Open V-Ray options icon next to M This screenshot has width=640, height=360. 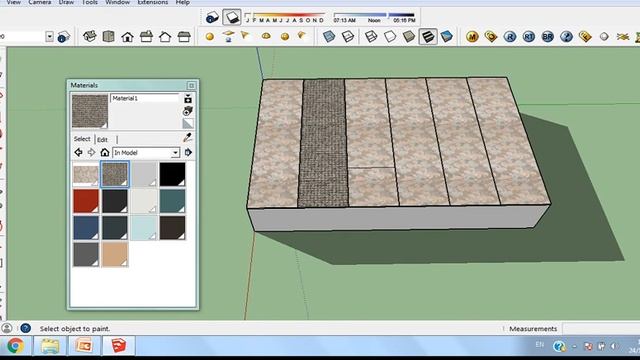(x=491, y=37)
